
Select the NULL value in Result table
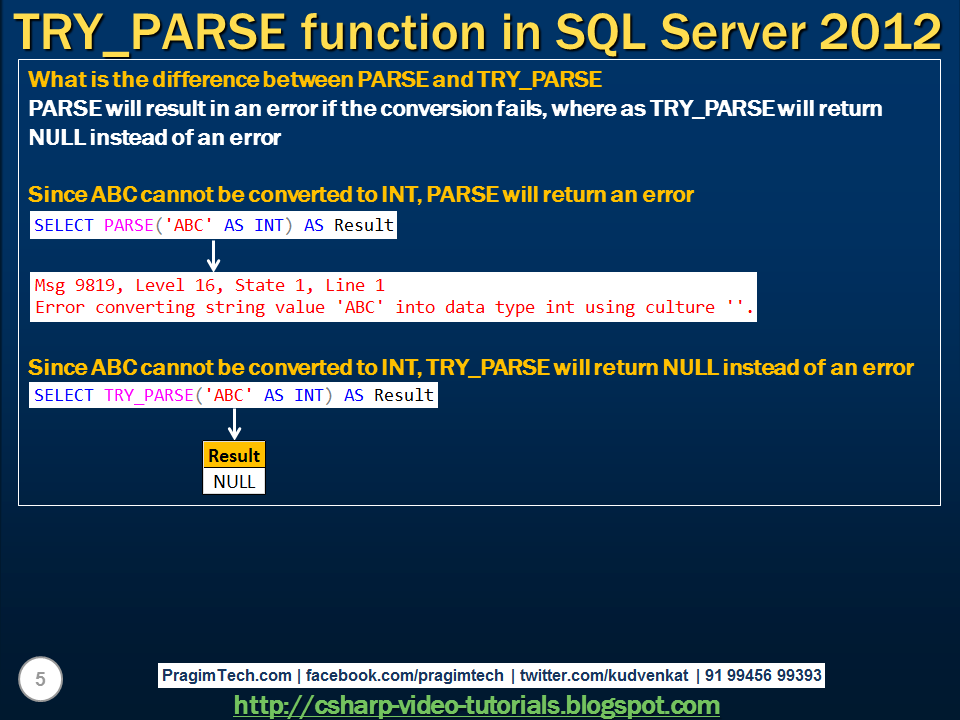pos(234,481)
